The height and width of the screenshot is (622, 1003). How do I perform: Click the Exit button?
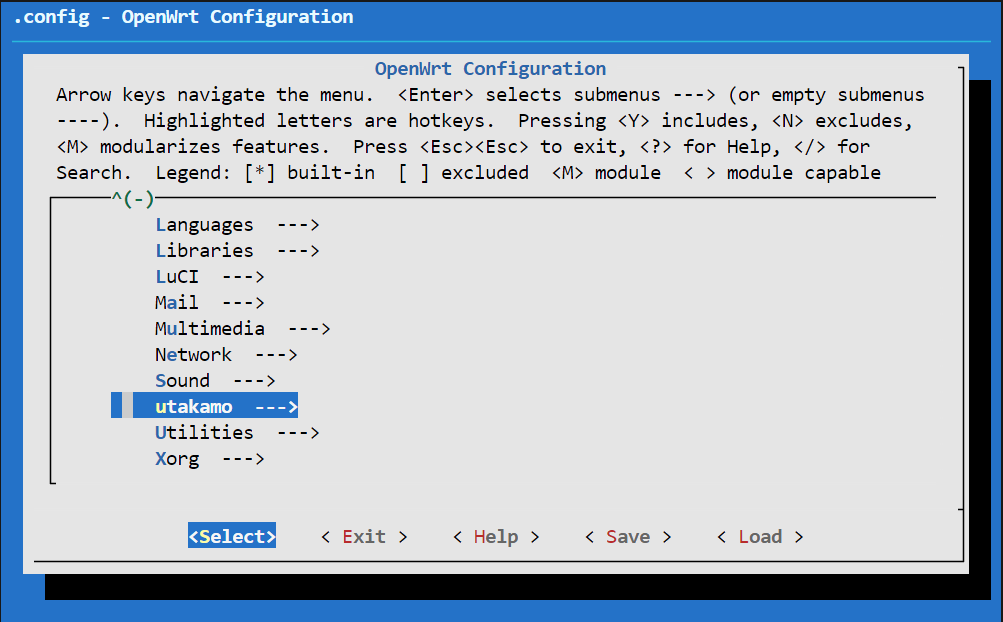(x=364, y=536)
